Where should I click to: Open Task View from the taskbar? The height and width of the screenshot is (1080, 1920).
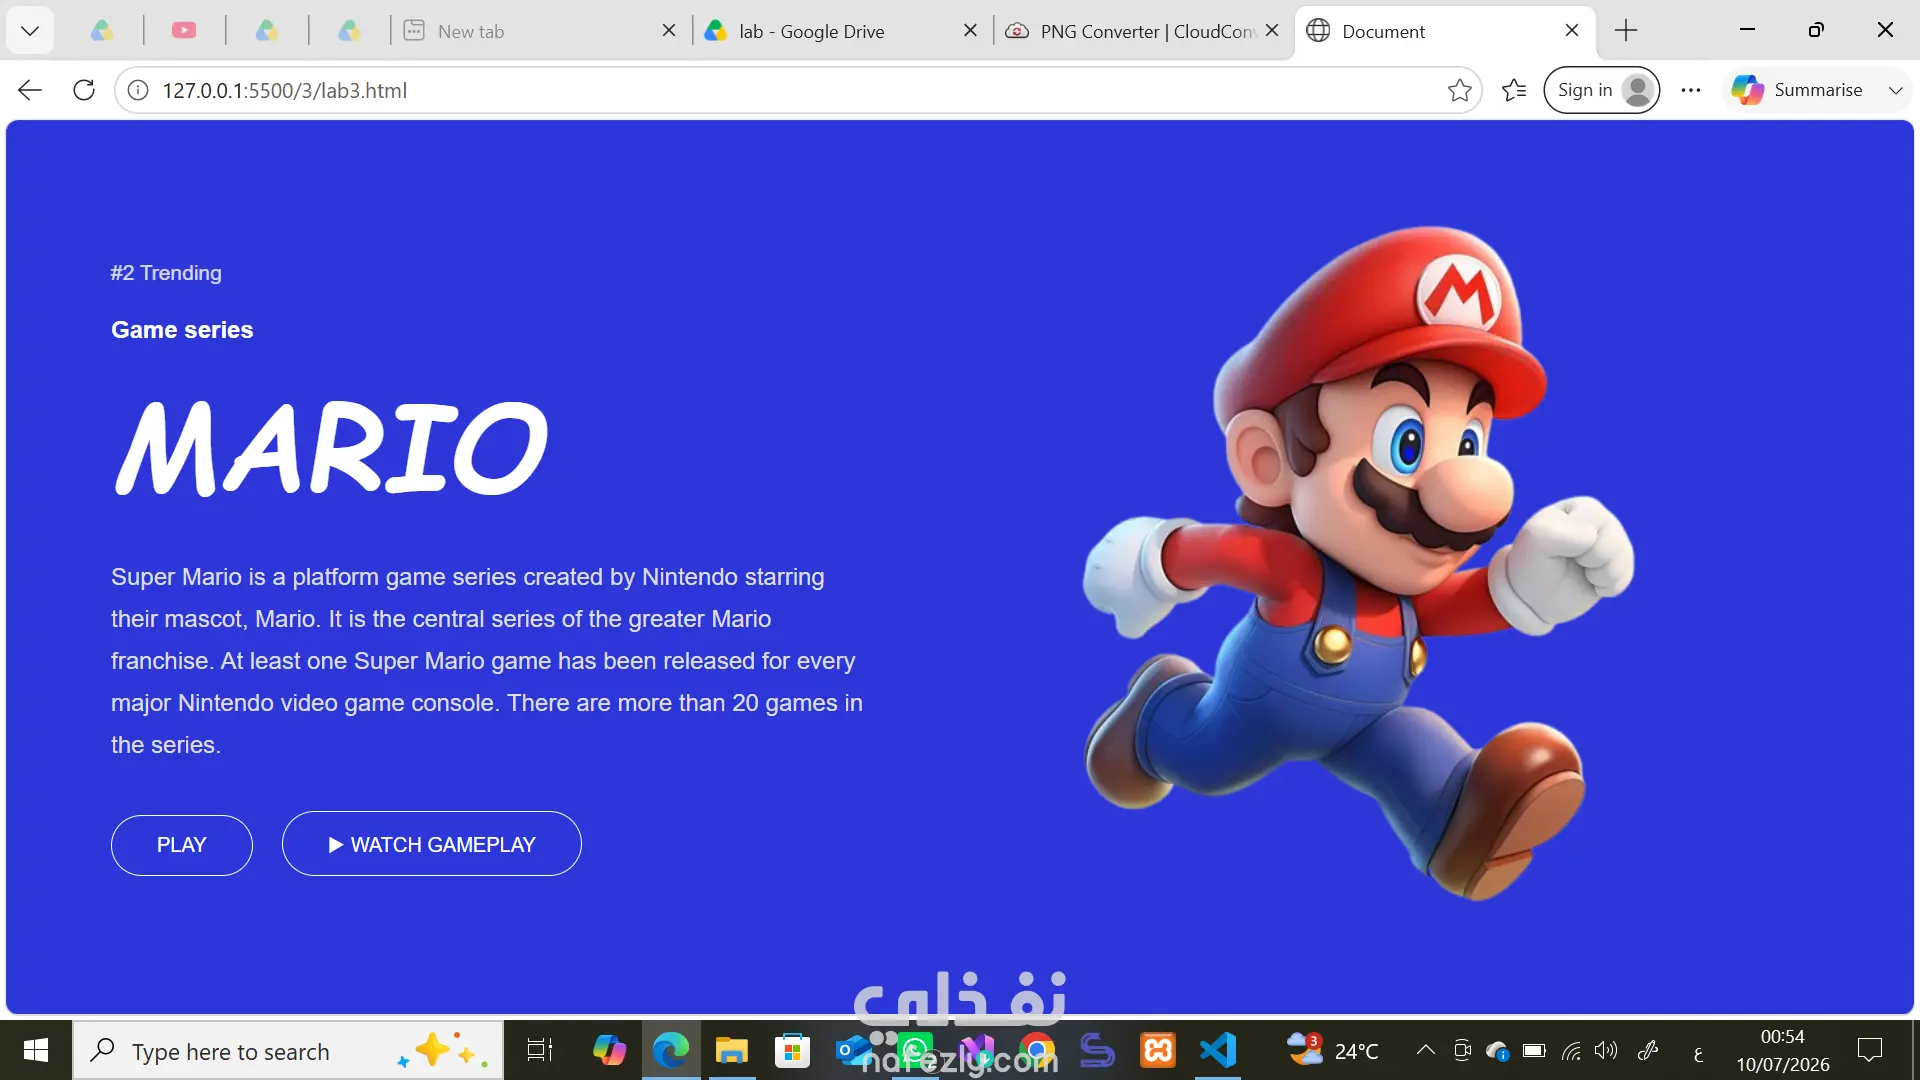(540, 1051)
